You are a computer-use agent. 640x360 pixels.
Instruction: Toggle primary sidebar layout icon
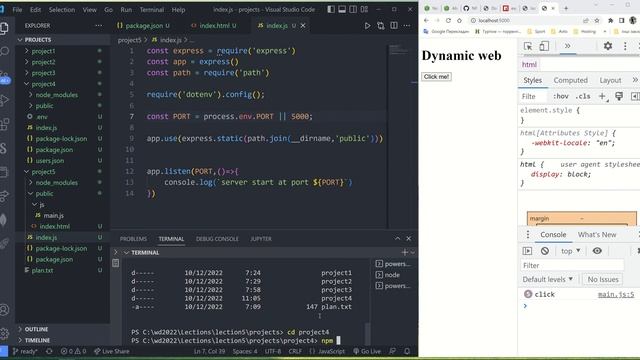[x=331, y=9]
